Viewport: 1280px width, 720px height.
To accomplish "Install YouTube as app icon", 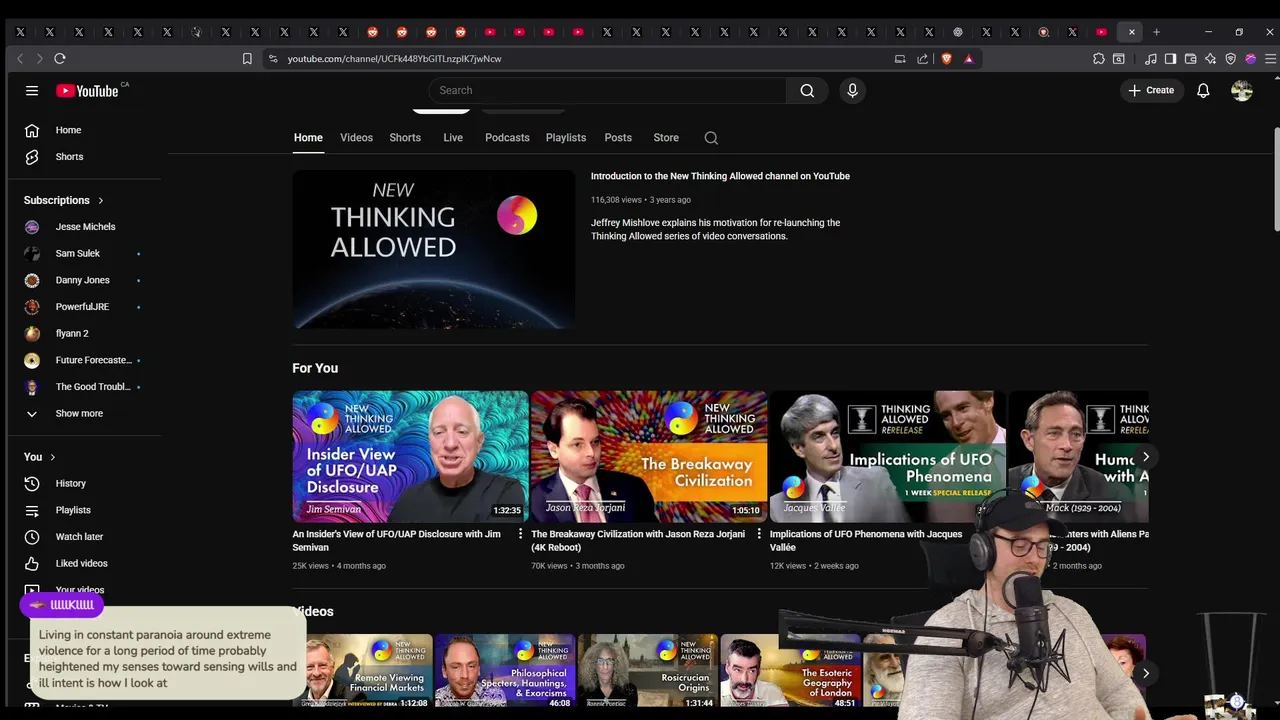I will 900,59.
